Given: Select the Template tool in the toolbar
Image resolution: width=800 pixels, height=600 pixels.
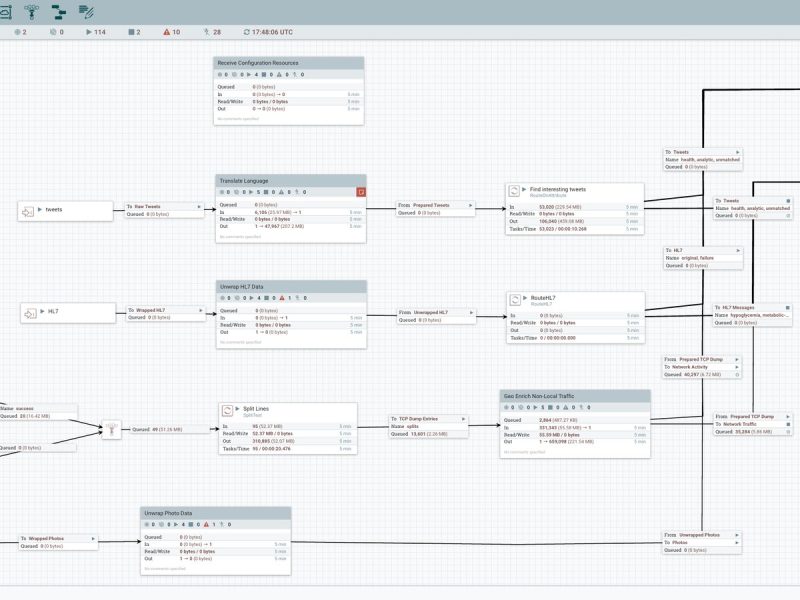Looking at the screenshot, I should click(59, 11).
